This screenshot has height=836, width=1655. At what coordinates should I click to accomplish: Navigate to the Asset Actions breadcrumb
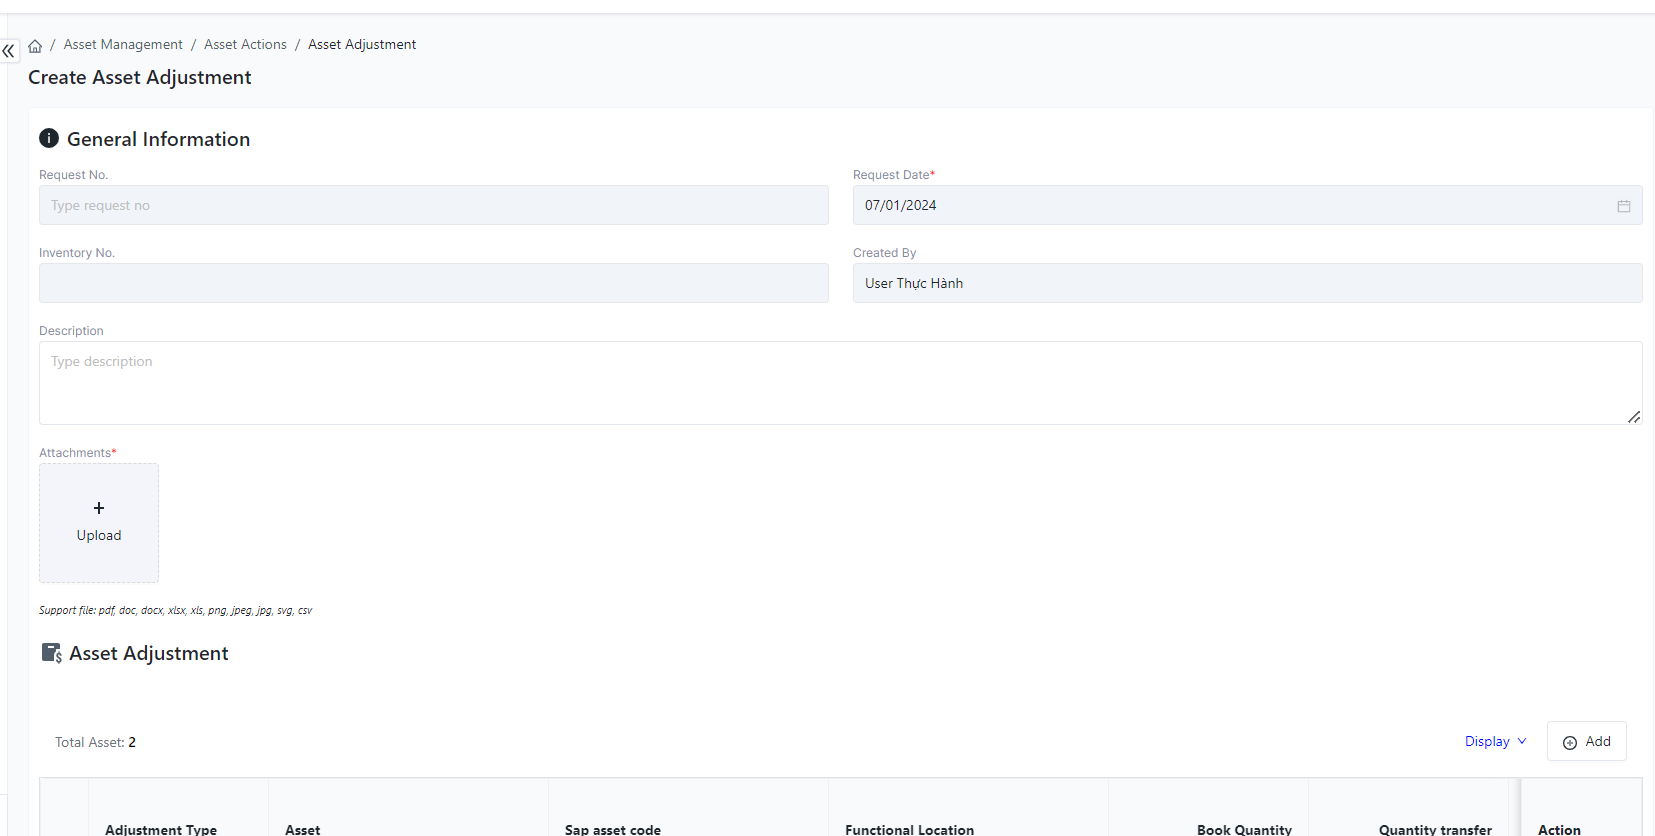[245, 45]
